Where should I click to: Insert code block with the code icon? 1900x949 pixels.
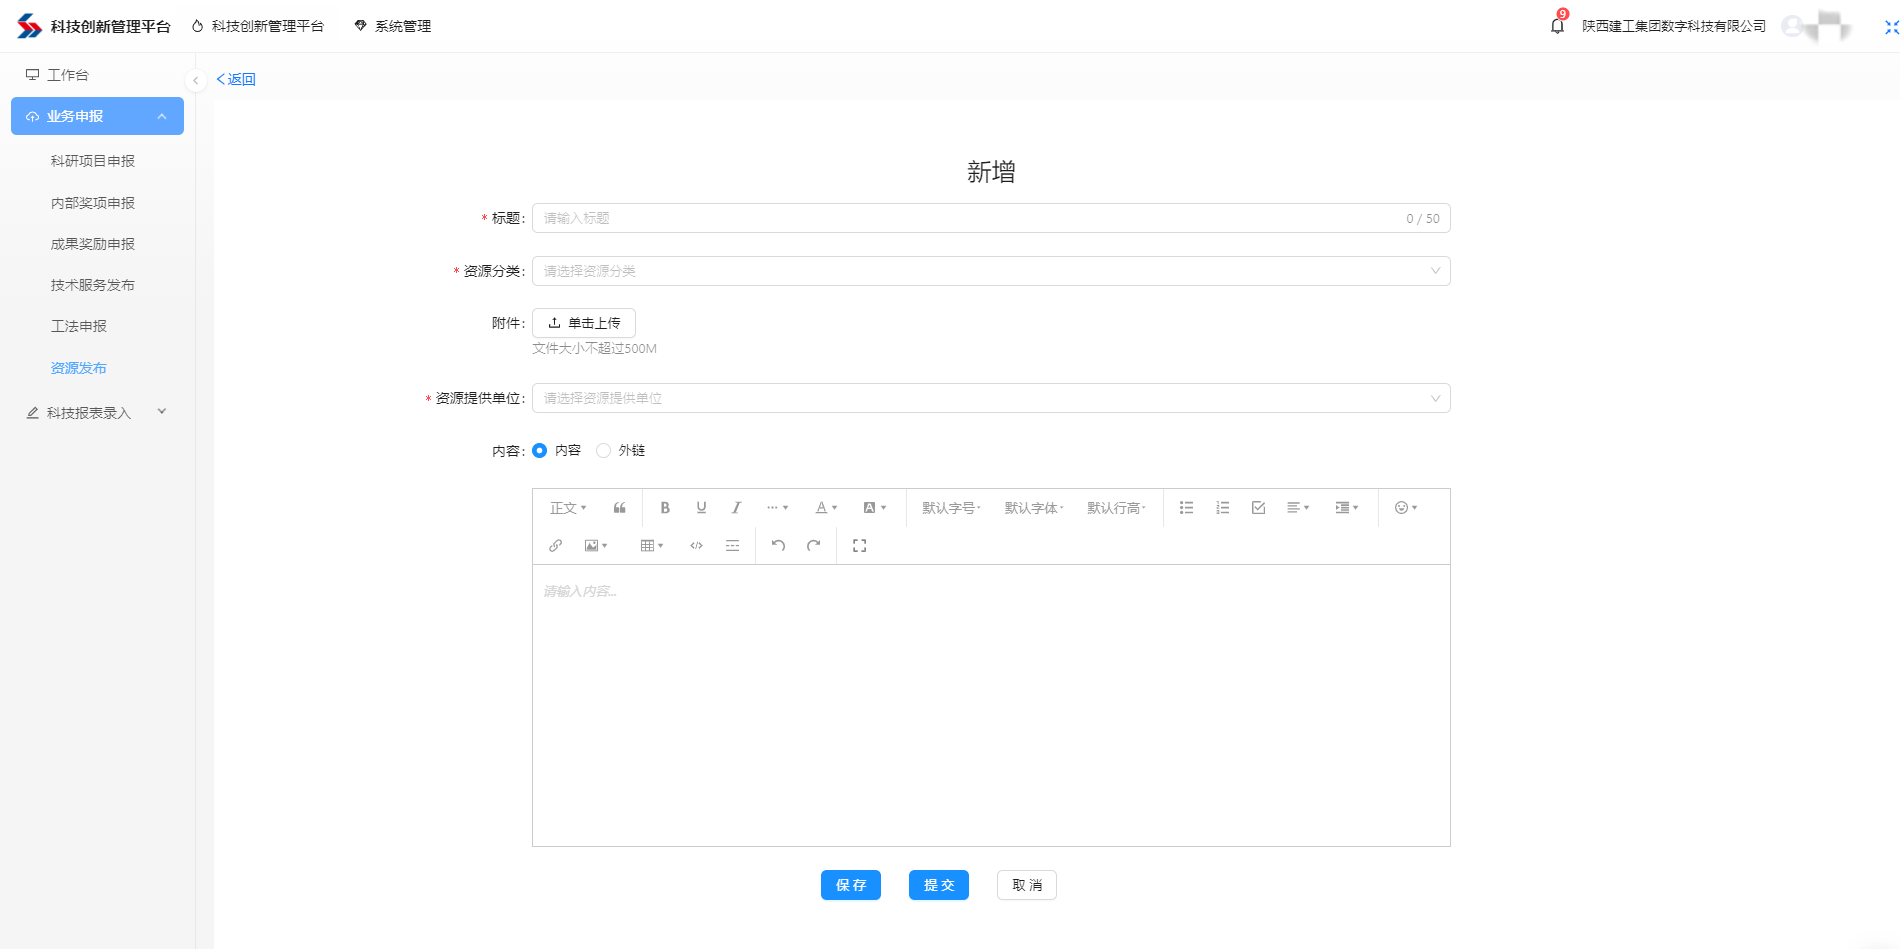[x=696, y=546]
